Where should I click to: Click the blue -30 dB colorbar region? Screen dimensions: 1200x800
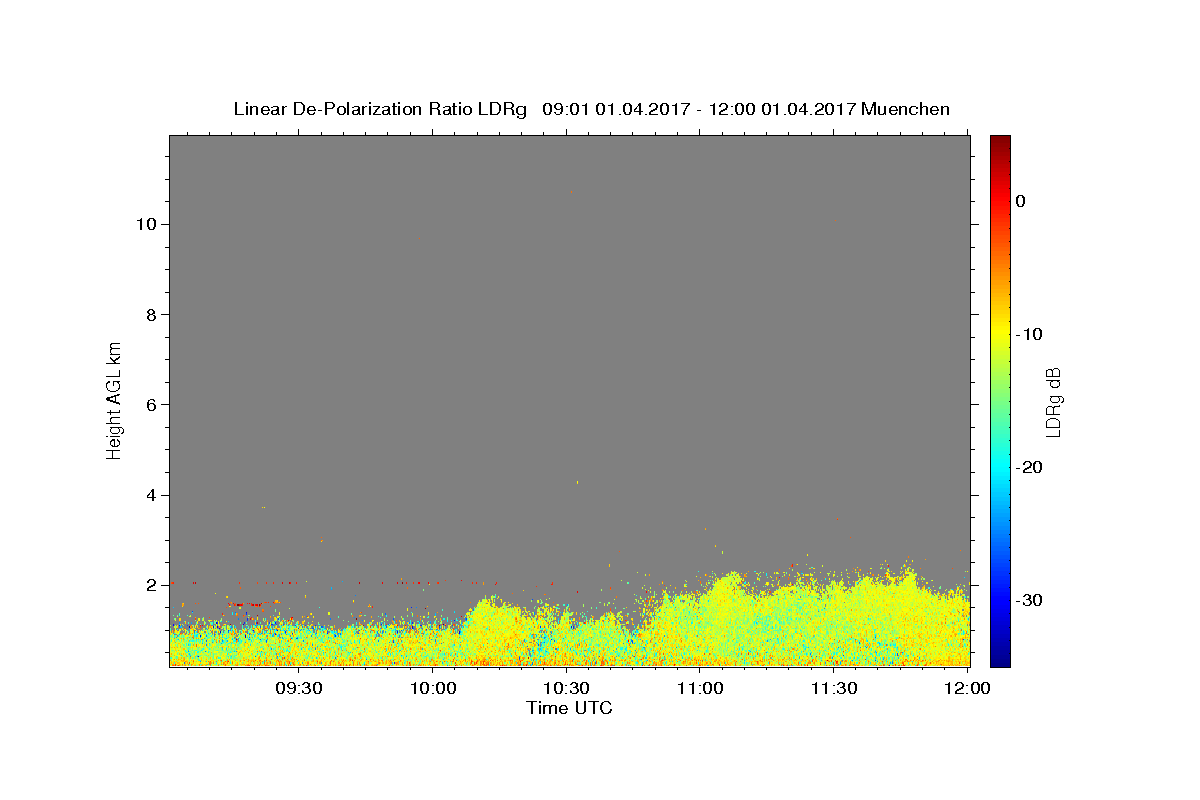tap(1000, 600)
